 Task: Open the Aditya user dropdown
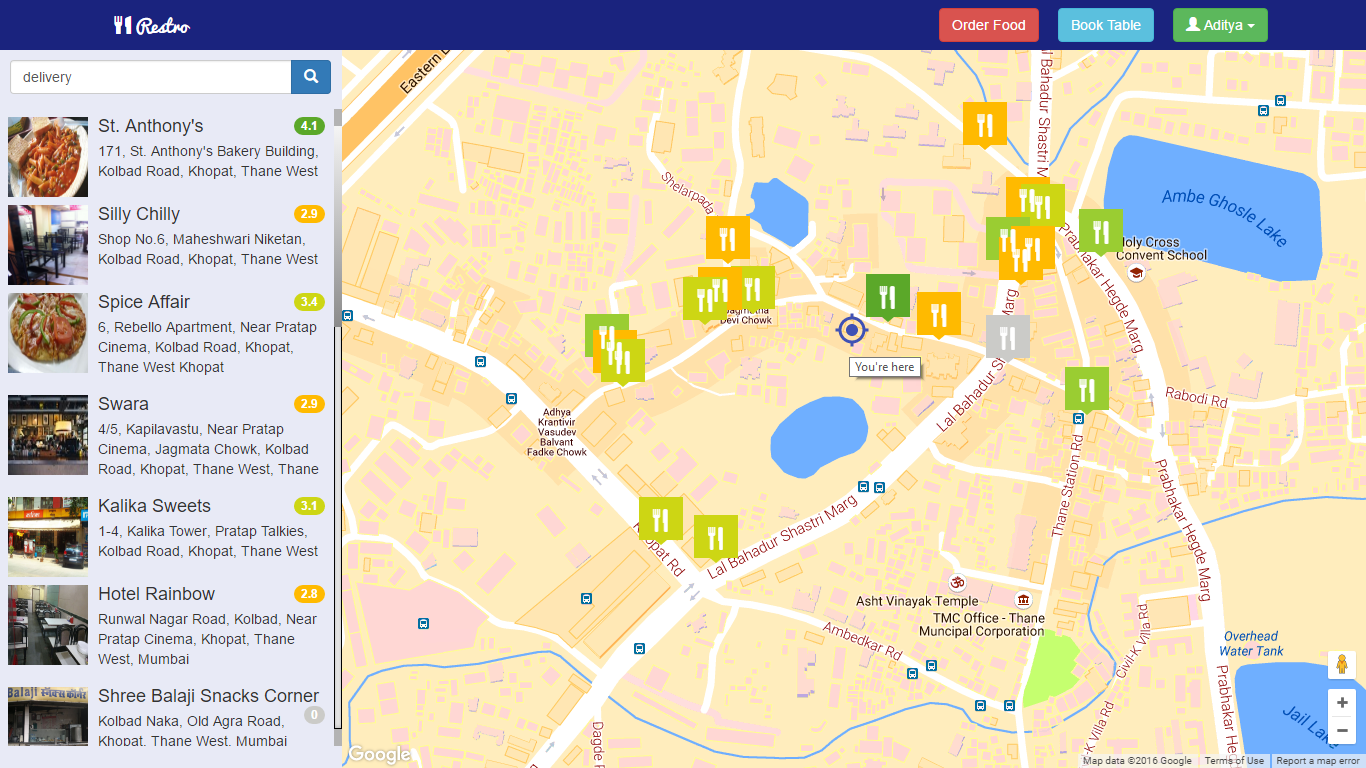pos(1220,25)
